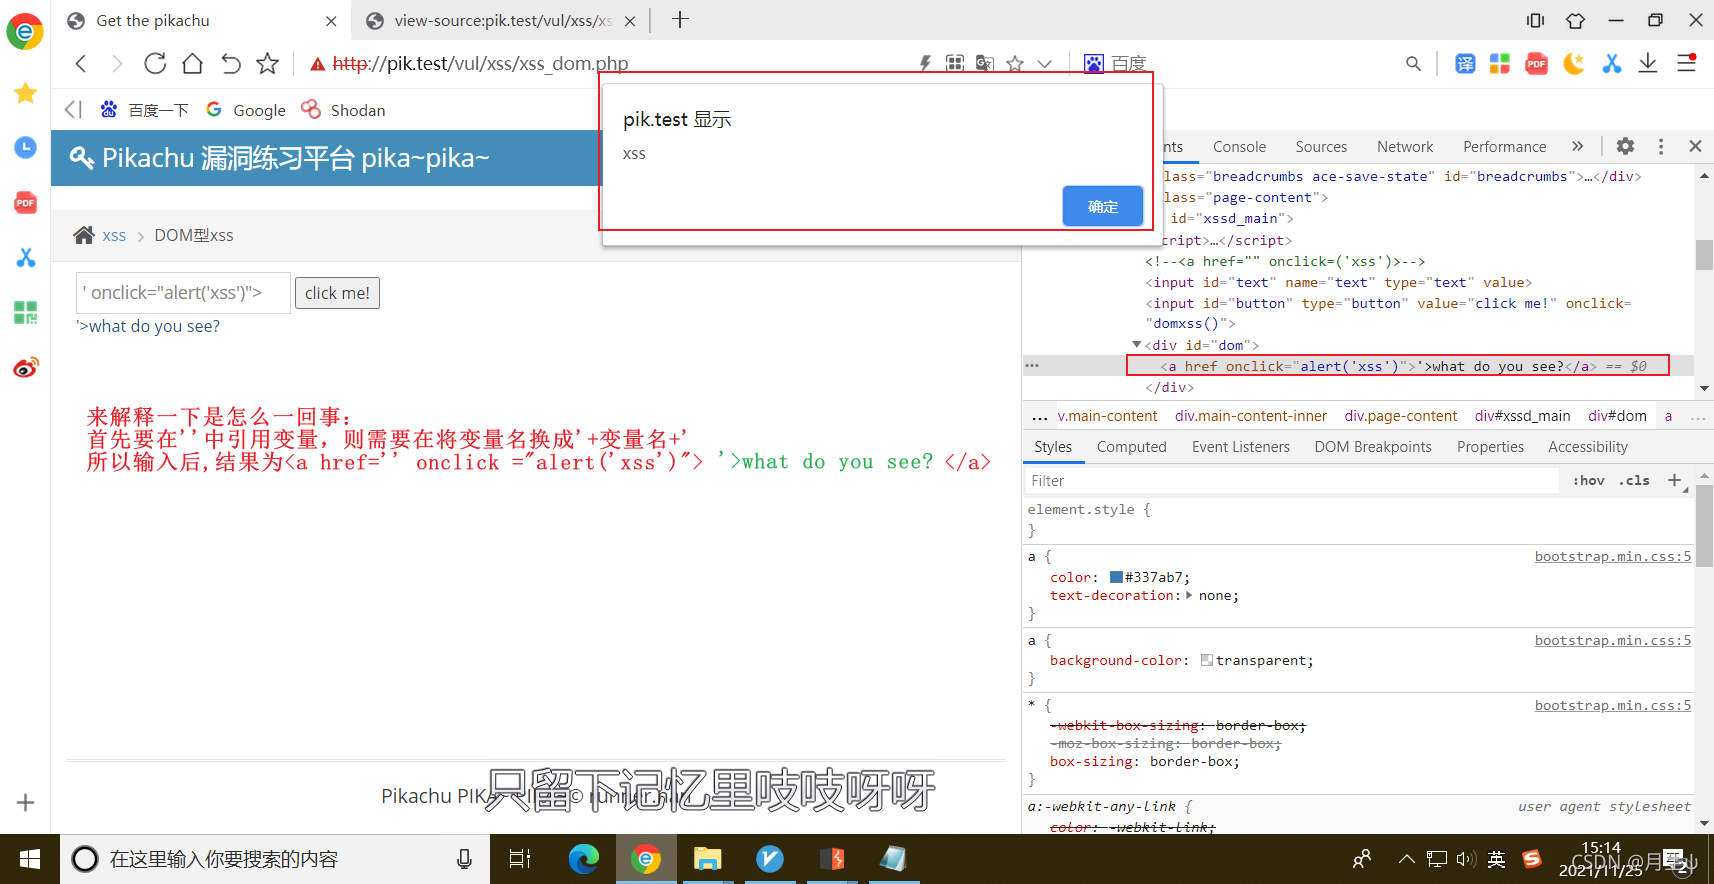Screen dimensions: 1714x884
Task: Open the downloads arrow icon
Action: tap(1648, 64)
